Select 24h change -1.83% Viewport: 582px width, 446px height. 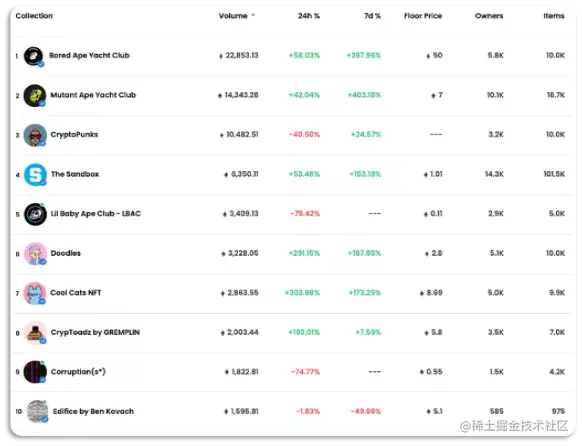point(308,411)
